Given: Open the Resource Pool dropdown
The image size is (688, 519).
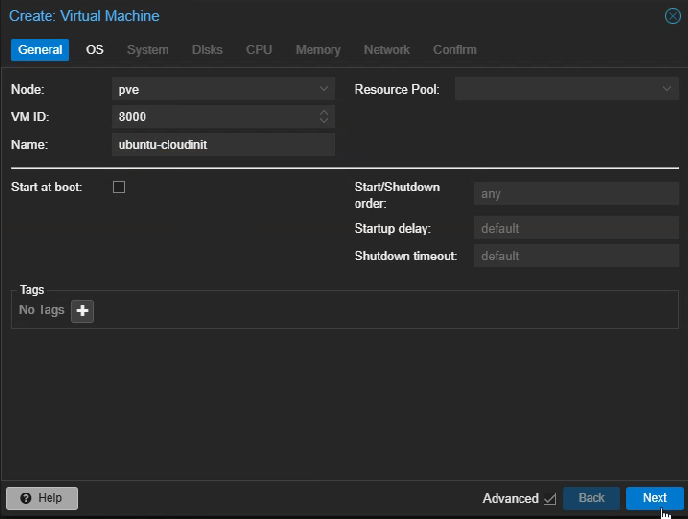Looking at the screenshot, I should tap(668, 89).
